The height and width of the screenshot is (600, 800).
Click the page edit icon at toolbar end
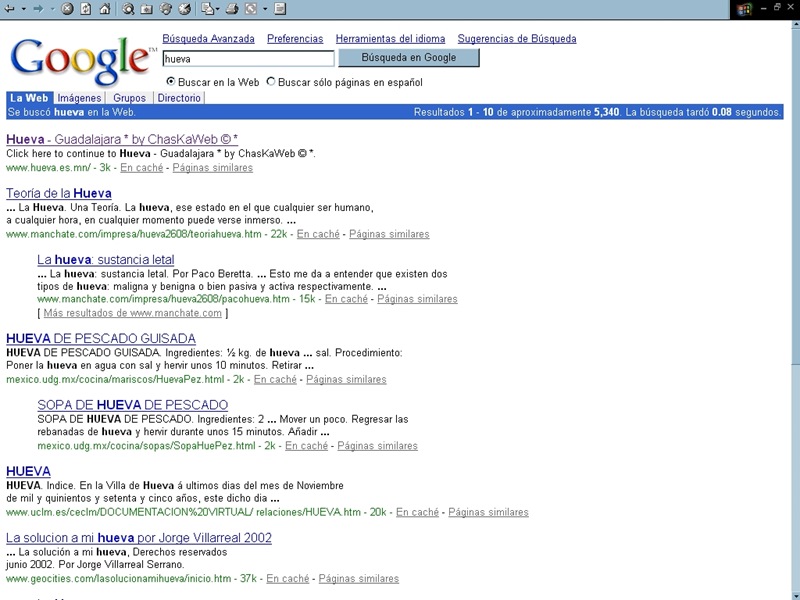pyautogui.click(x=280, y=9)
